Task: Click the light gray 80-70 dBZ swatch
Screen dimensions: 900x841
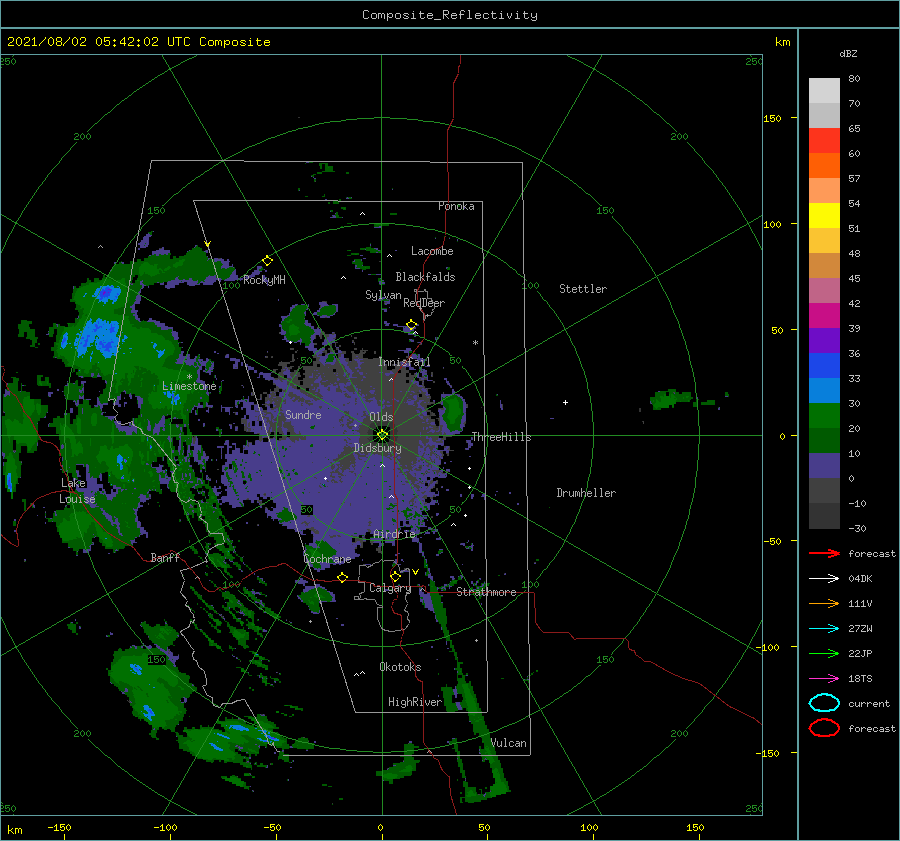Action: [824, 91]
